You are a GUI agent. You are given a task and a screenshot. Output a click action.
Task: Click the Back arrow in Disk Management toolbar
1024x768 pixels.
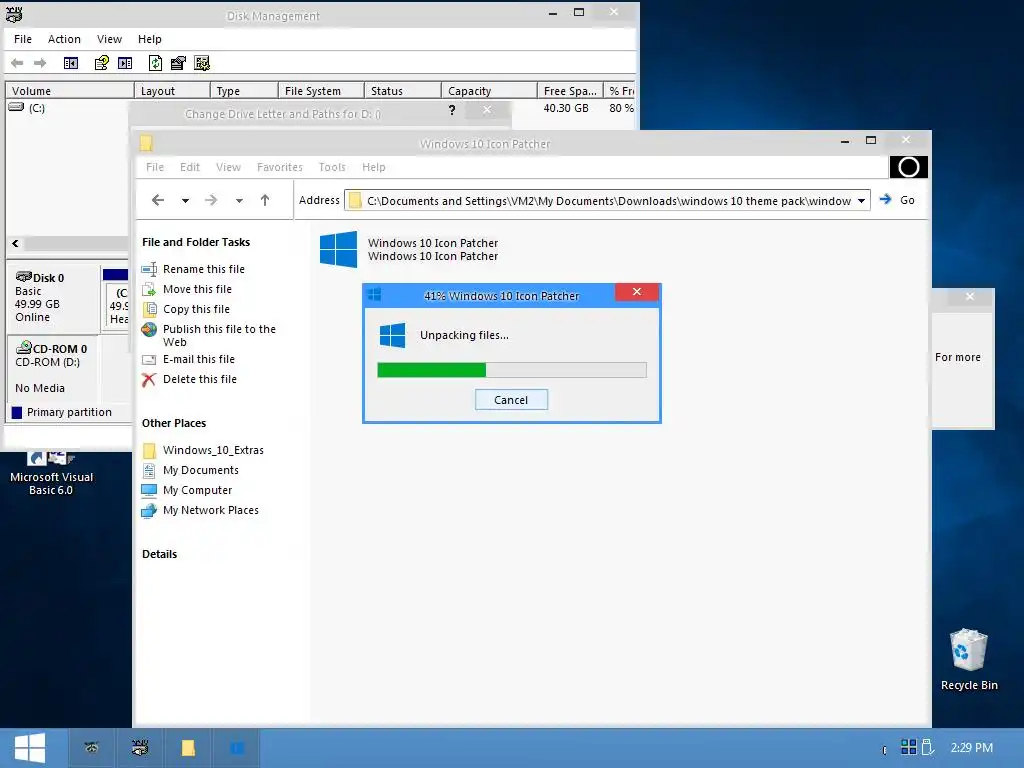click(18, 63)
